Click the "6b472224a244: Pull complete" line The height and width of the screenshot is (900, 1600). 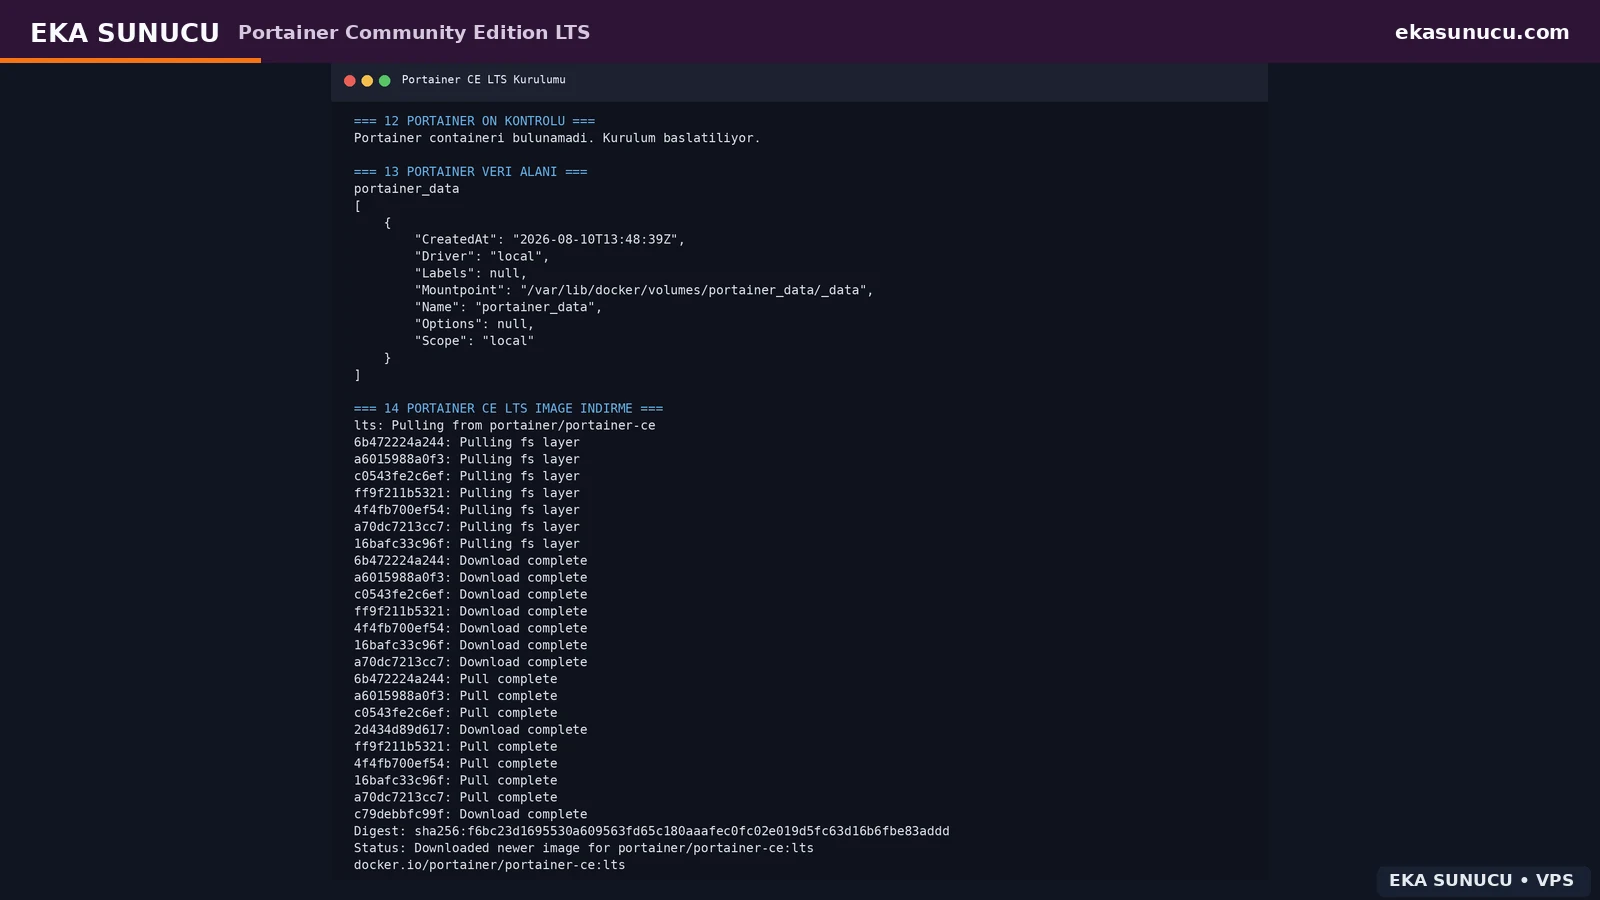pyautogui.click(x=456, y=681)
